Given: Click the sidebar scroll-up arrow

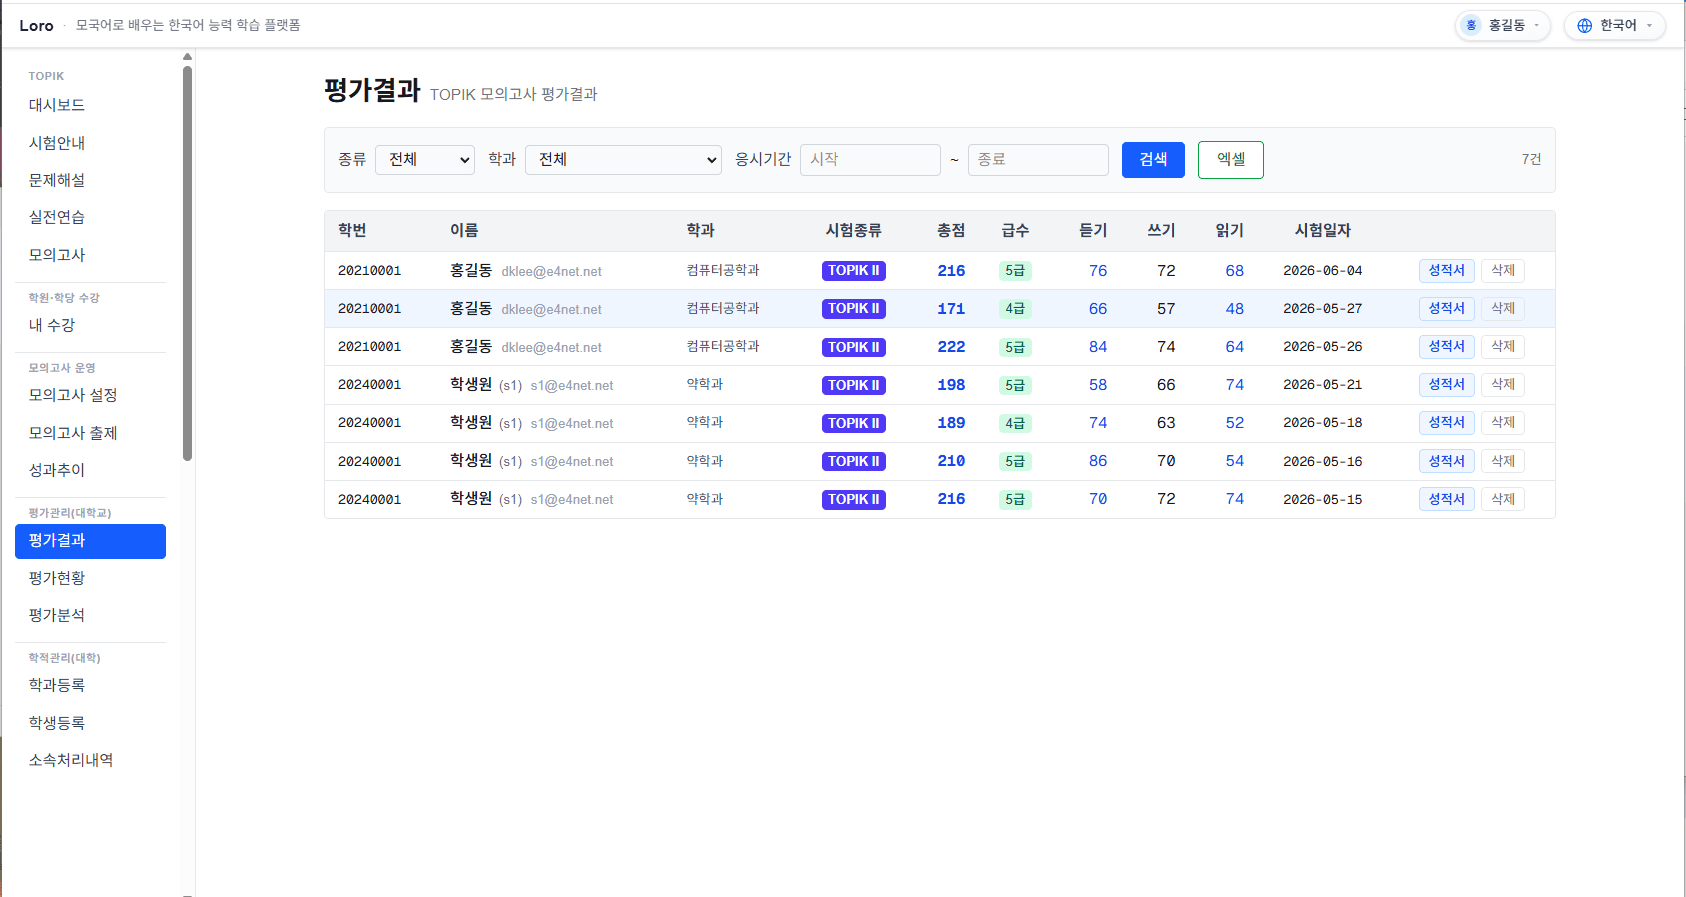Looking at the screenshot, I should pos(187,57).
